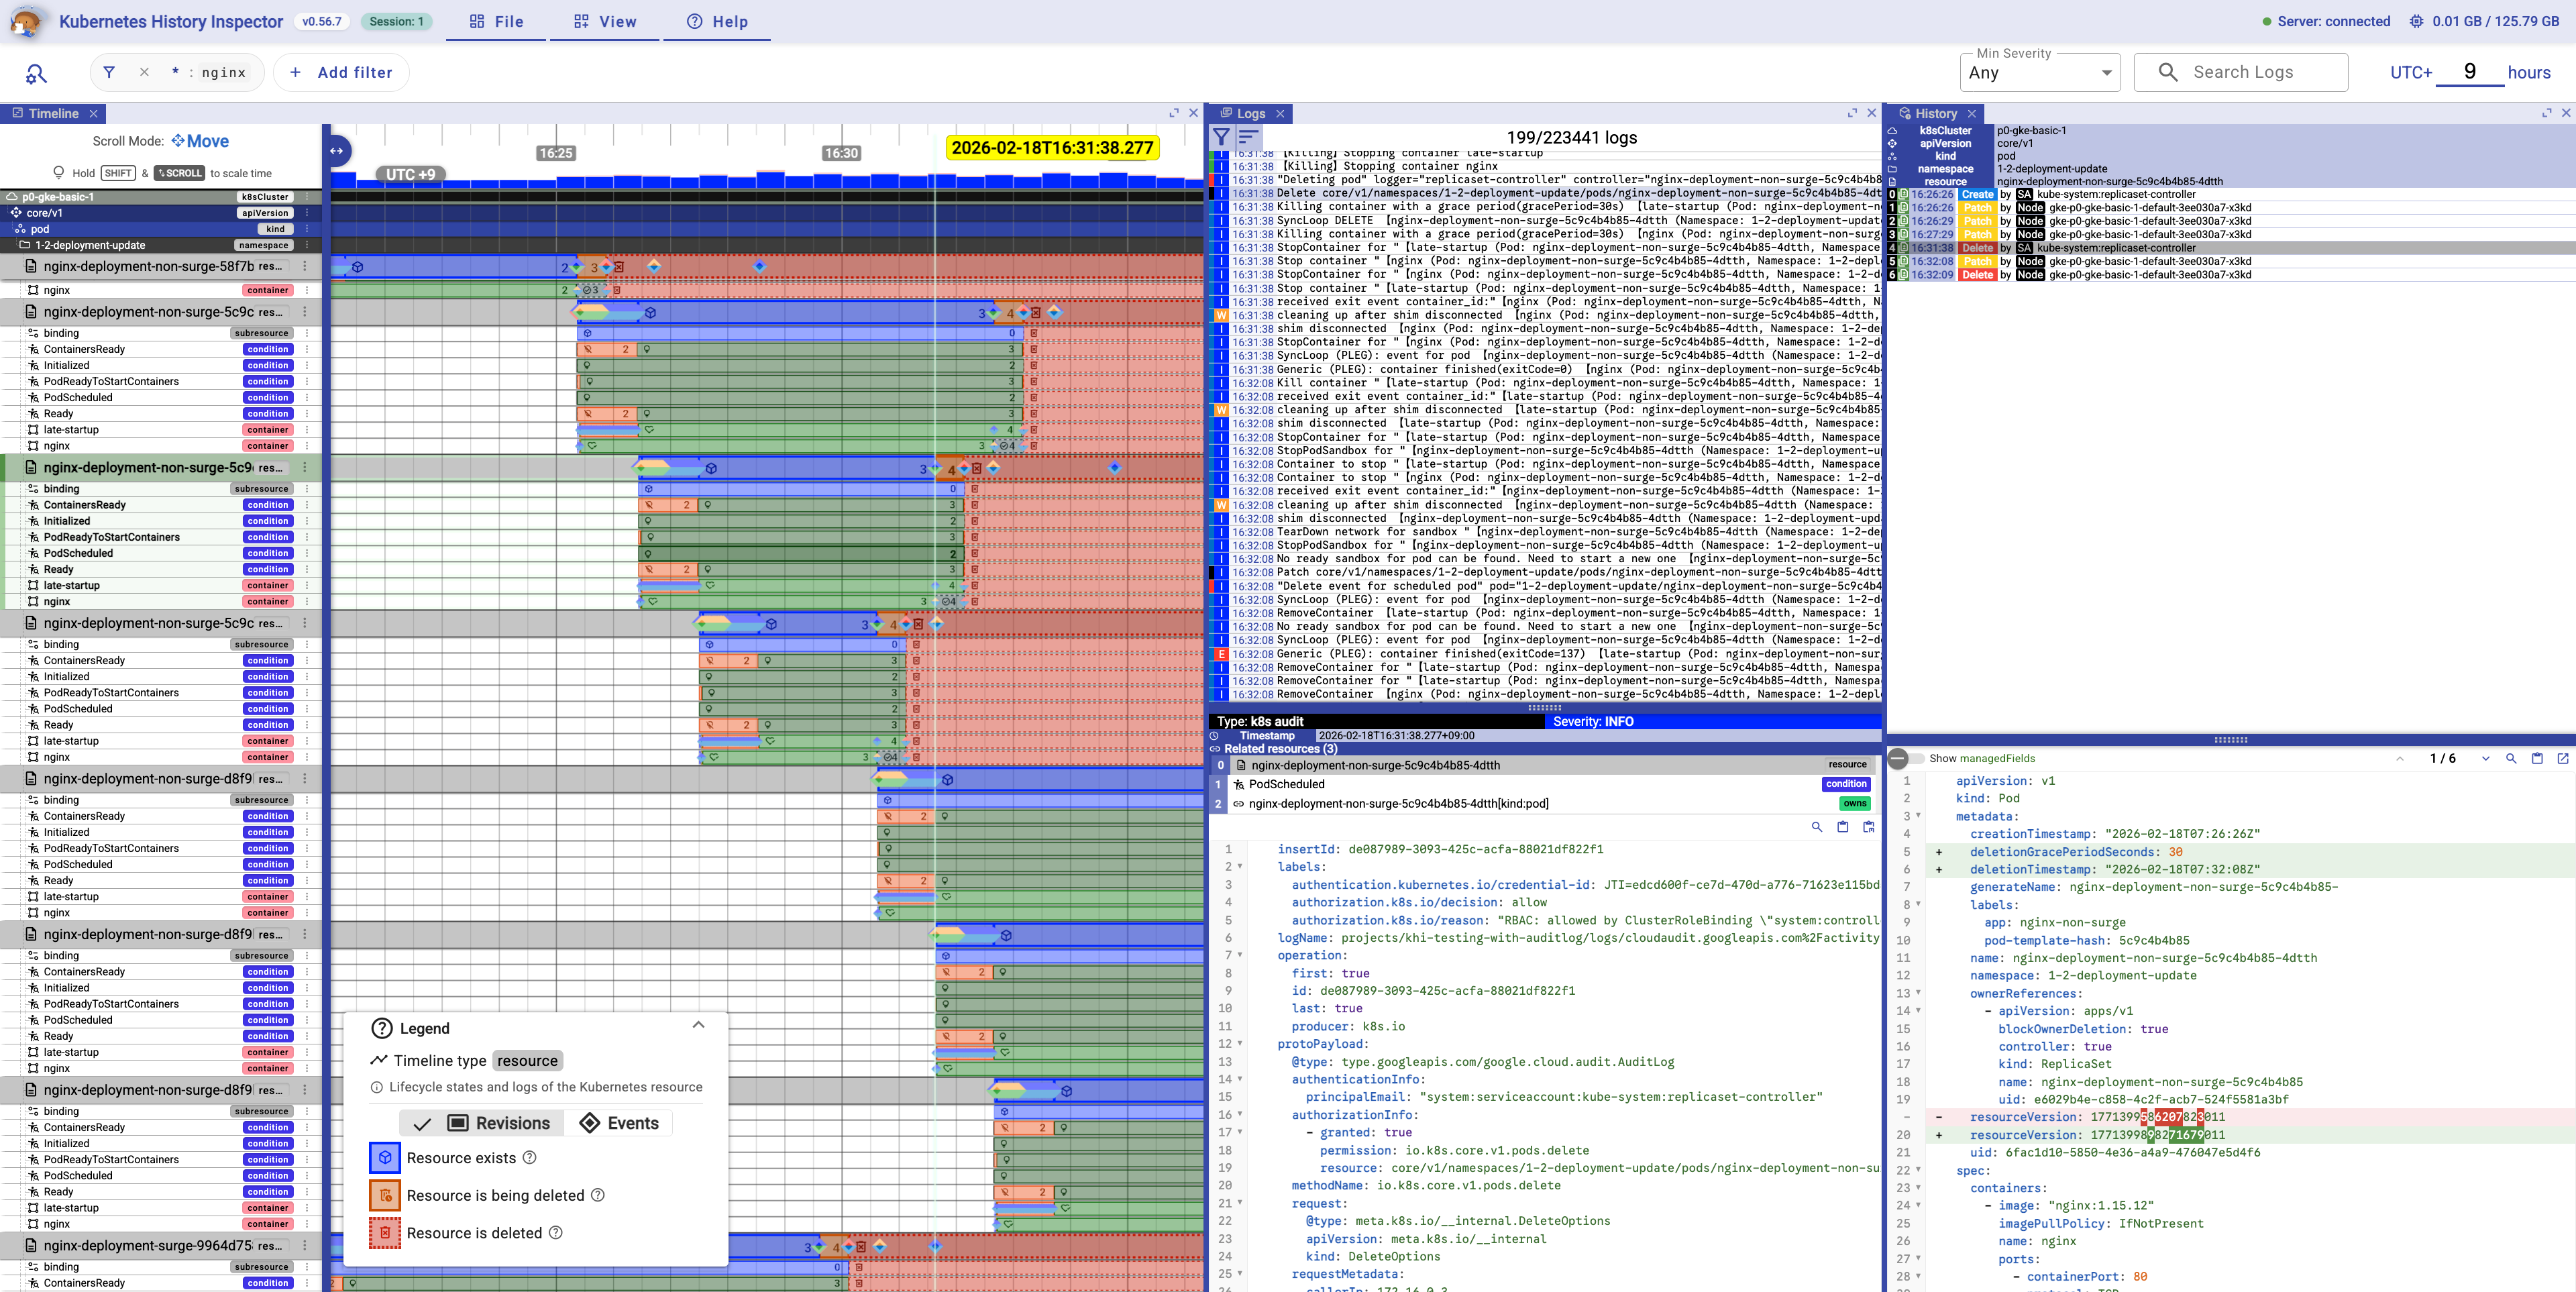Click the Session: 1 badge

click(x=396, y=21)
